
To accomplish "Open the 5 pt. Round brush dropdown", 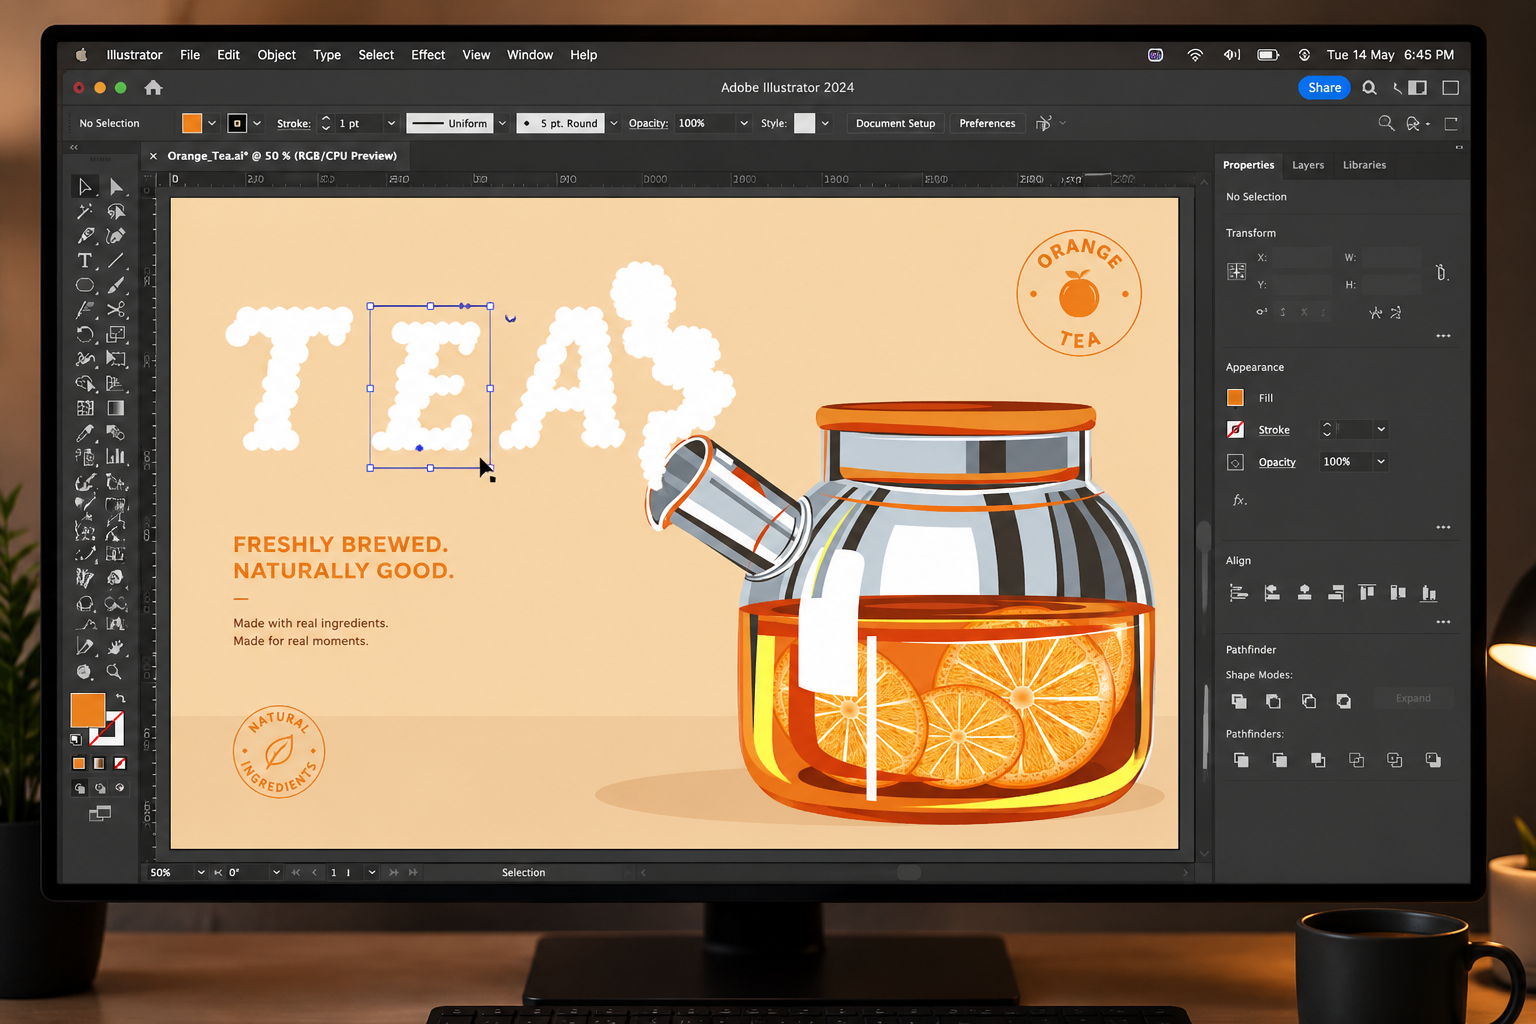I will coord(613,123).
